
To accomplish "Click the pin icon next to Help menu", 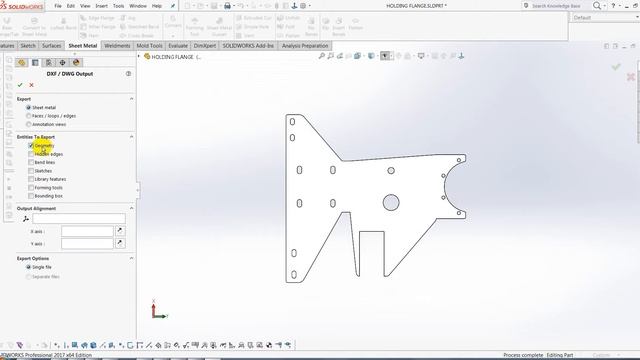I will (x=173, y=6).
